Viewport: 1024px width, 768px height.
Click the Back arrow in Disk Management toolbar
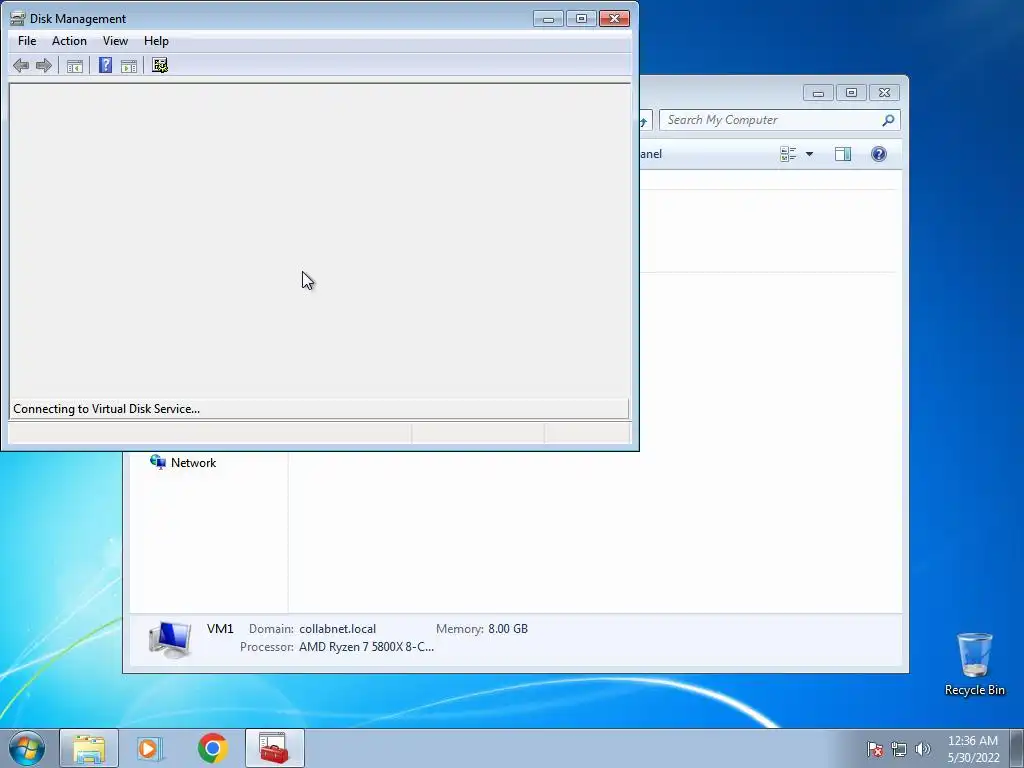click(x=21, y=65)
